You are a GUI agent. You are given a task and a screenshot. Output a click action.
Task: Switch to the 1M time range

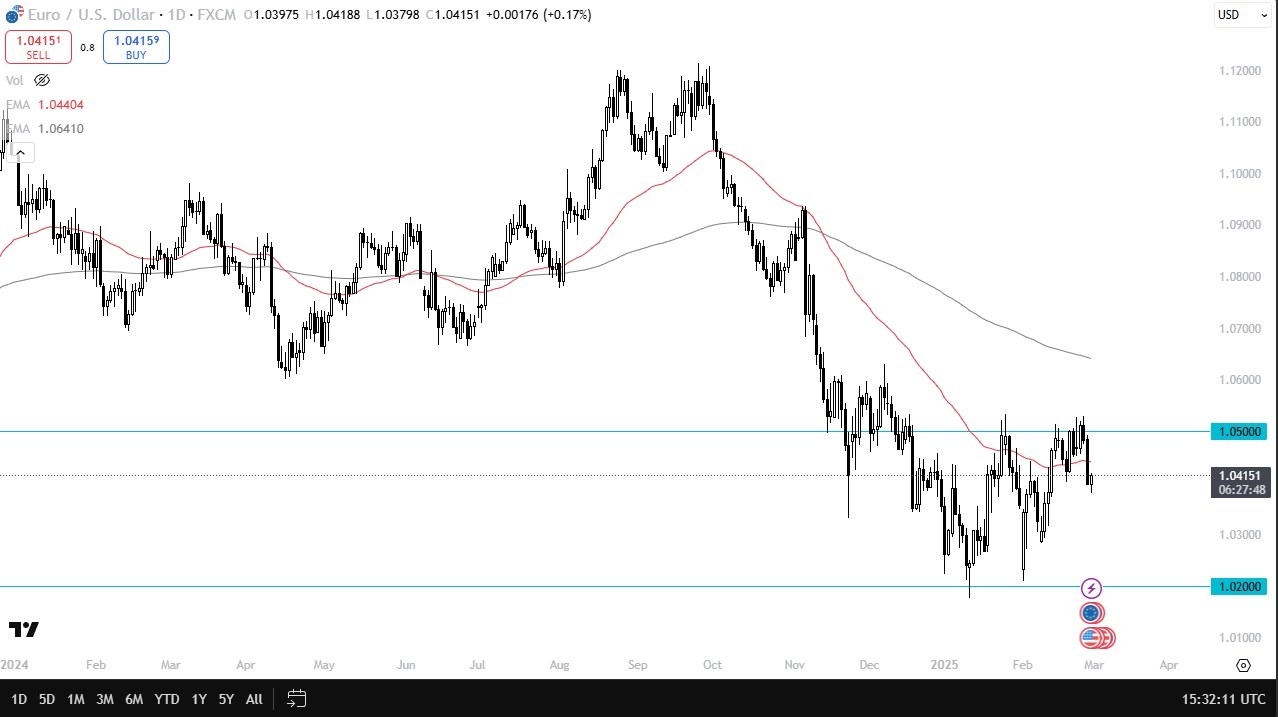click(x=75, y=699)
